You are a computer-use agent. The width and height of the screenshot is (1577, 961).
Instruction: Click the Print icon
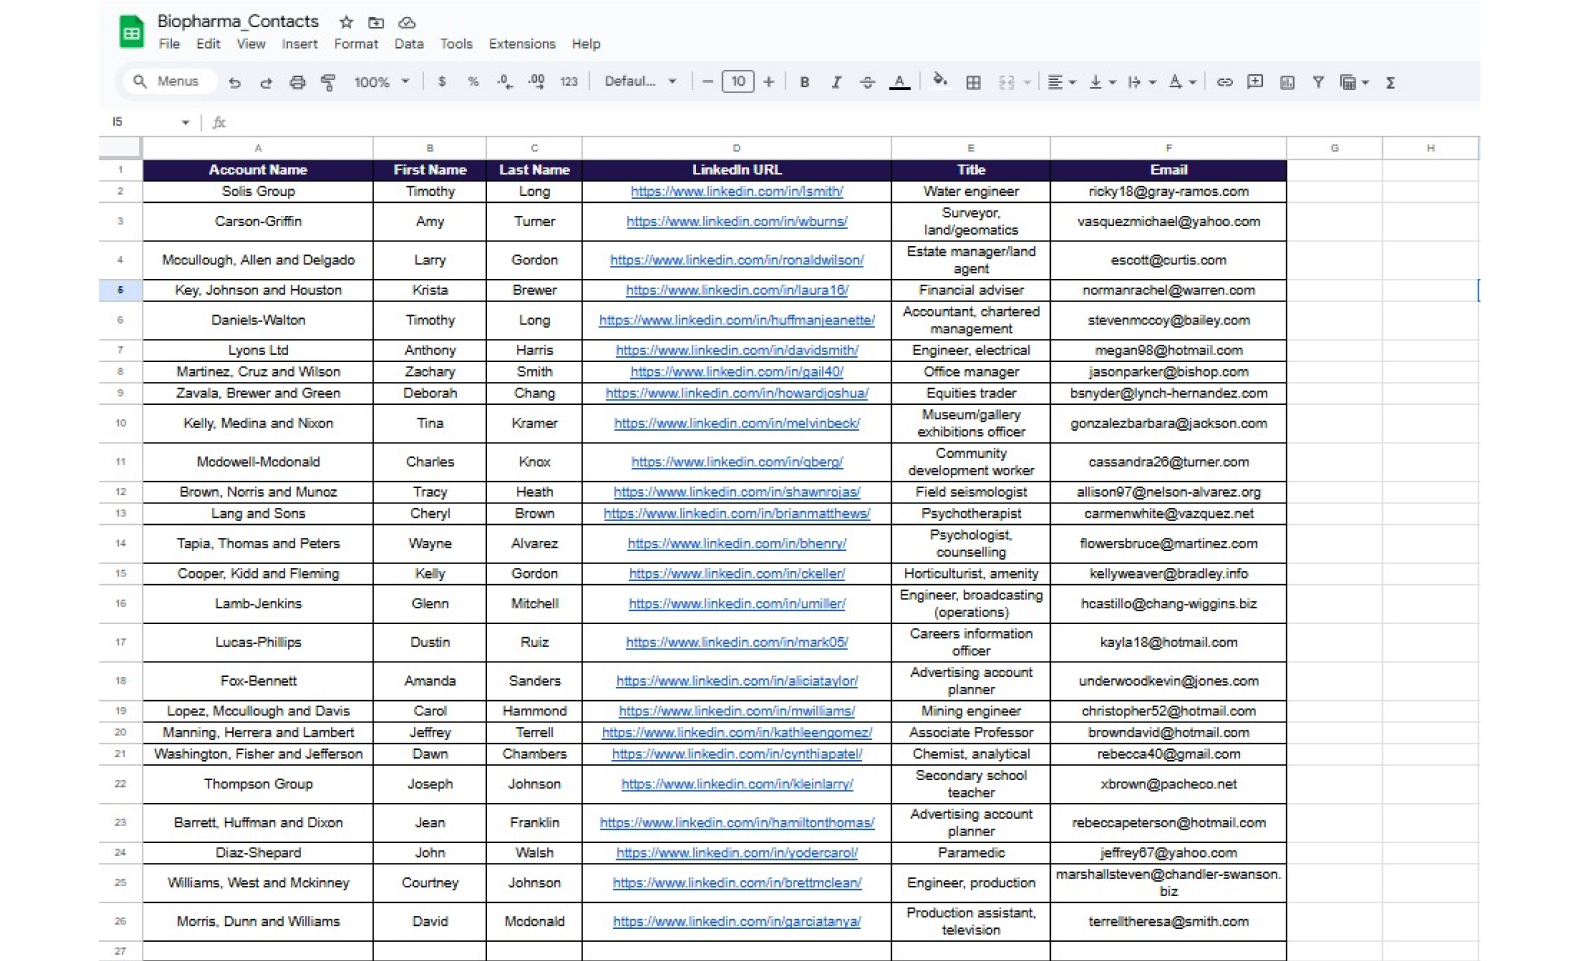(x=297, y=83)
